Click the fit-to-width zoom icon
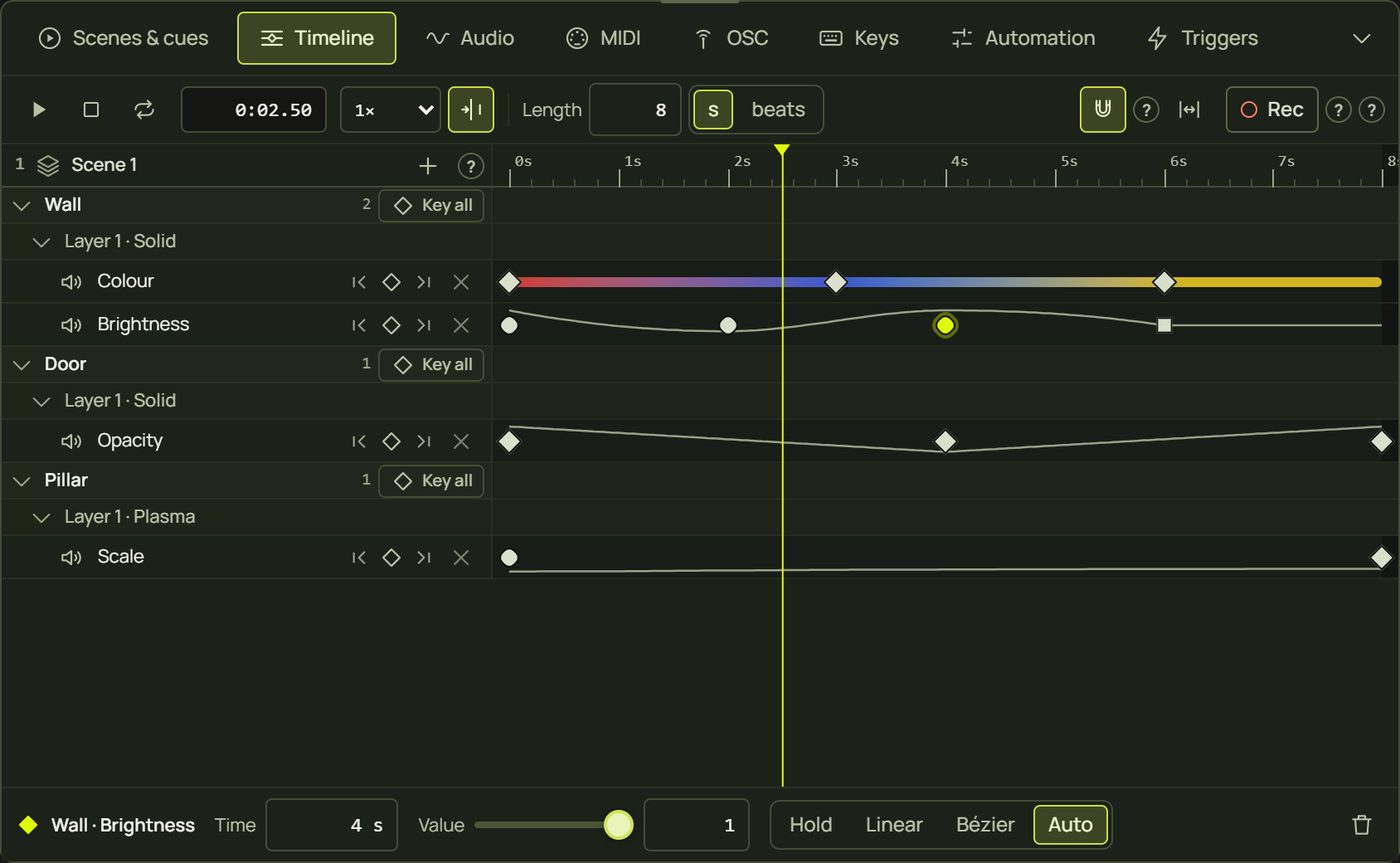1400x863 pixels. pos(1189,110)
